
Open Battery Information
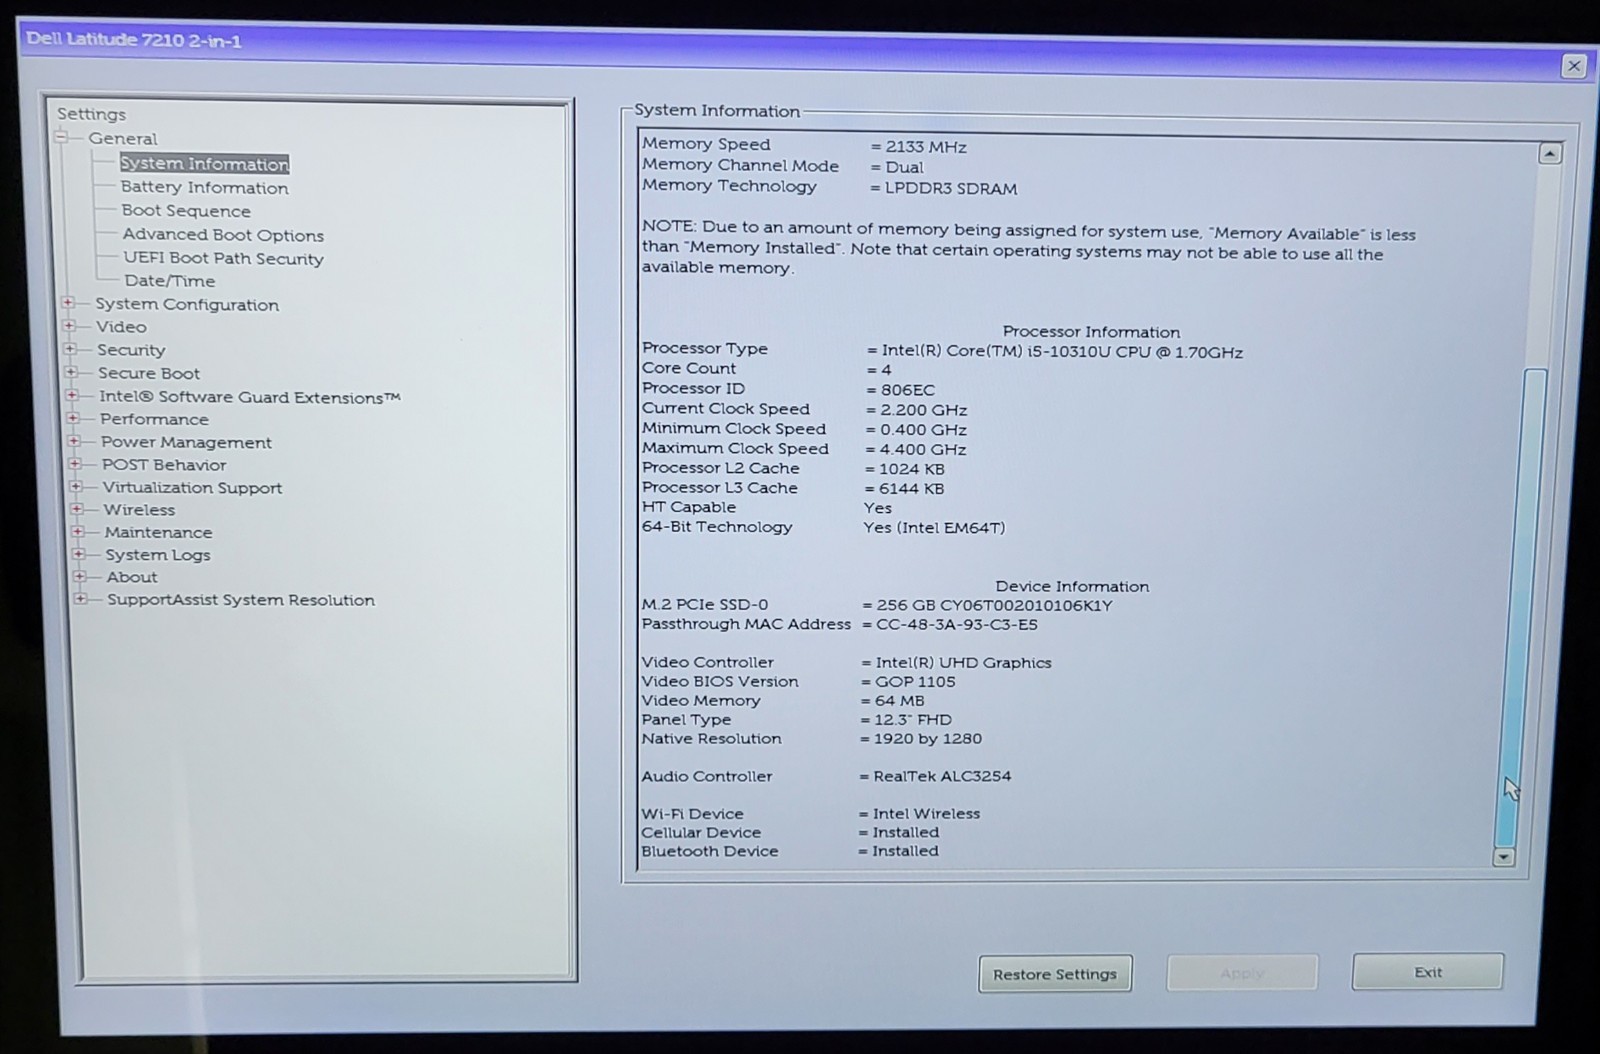pos(204,188)
